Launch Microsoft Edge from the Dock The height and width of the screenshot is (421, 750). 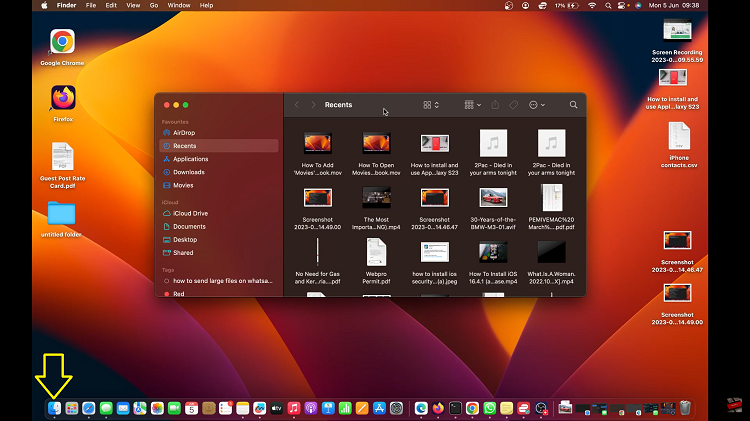point(421,408)
